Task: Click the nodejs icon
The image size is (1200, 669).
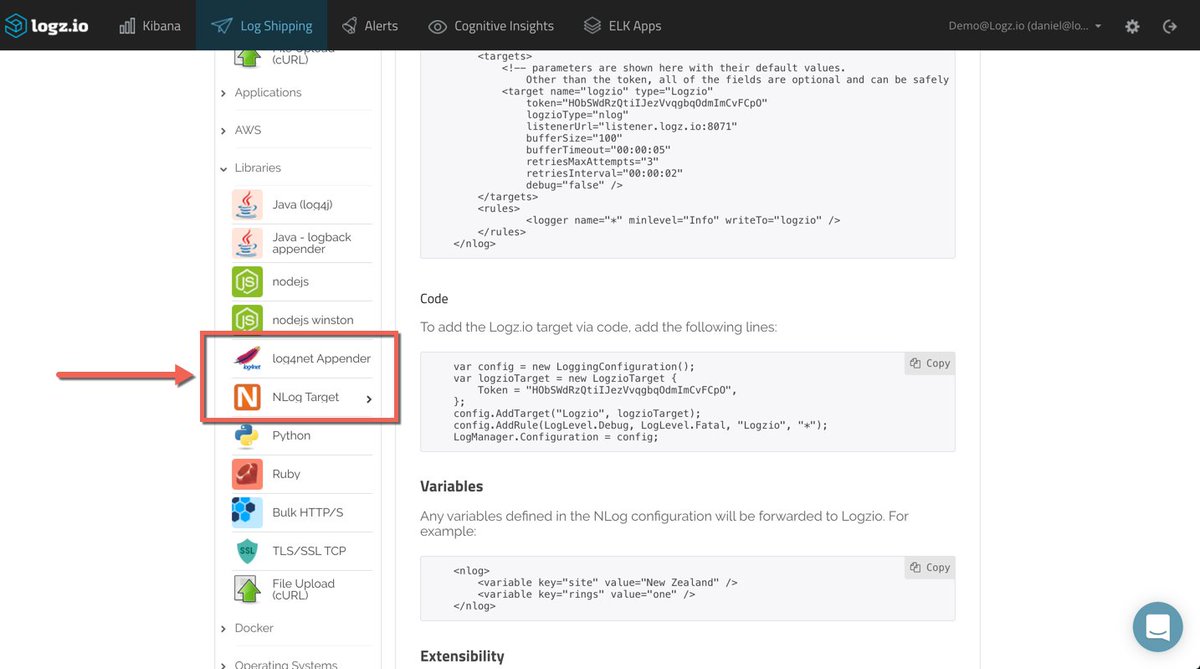Action: point(247,282)
